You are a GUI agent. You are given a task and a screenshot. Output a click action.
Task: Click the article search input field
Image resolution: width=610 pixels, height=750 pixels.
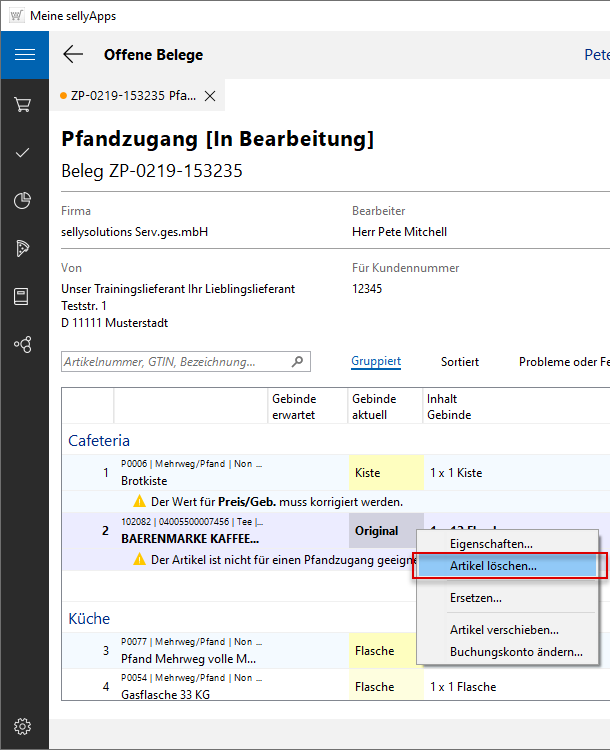175,362
